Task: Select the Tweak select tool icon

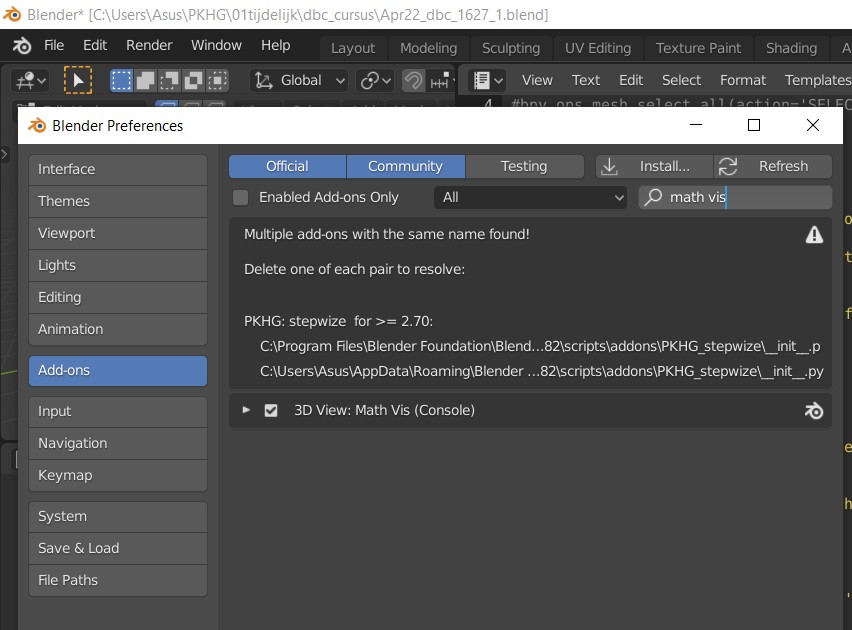Action: coord(78,80)
